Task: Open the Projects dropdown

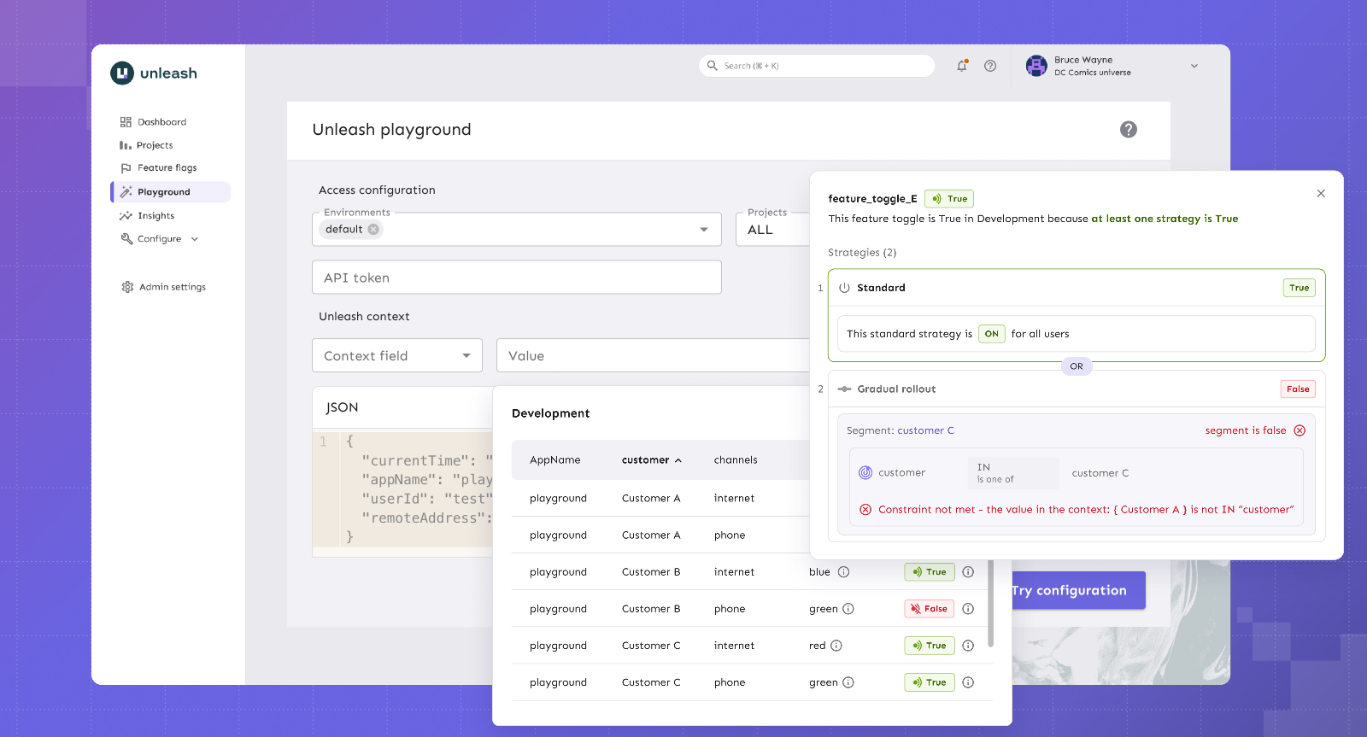Action: (x=773, y=229)
